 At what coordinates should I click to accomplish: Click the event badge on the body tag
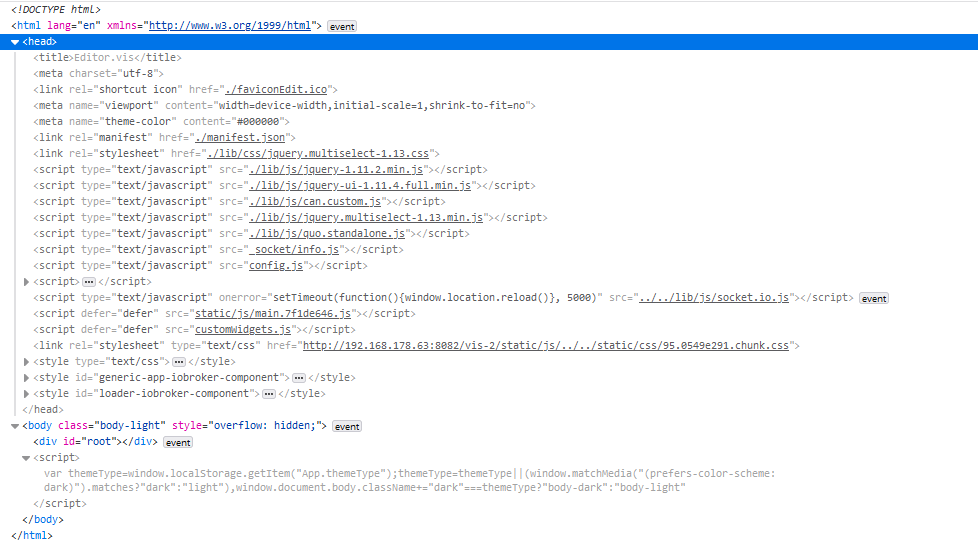click(x=346, y=426)
